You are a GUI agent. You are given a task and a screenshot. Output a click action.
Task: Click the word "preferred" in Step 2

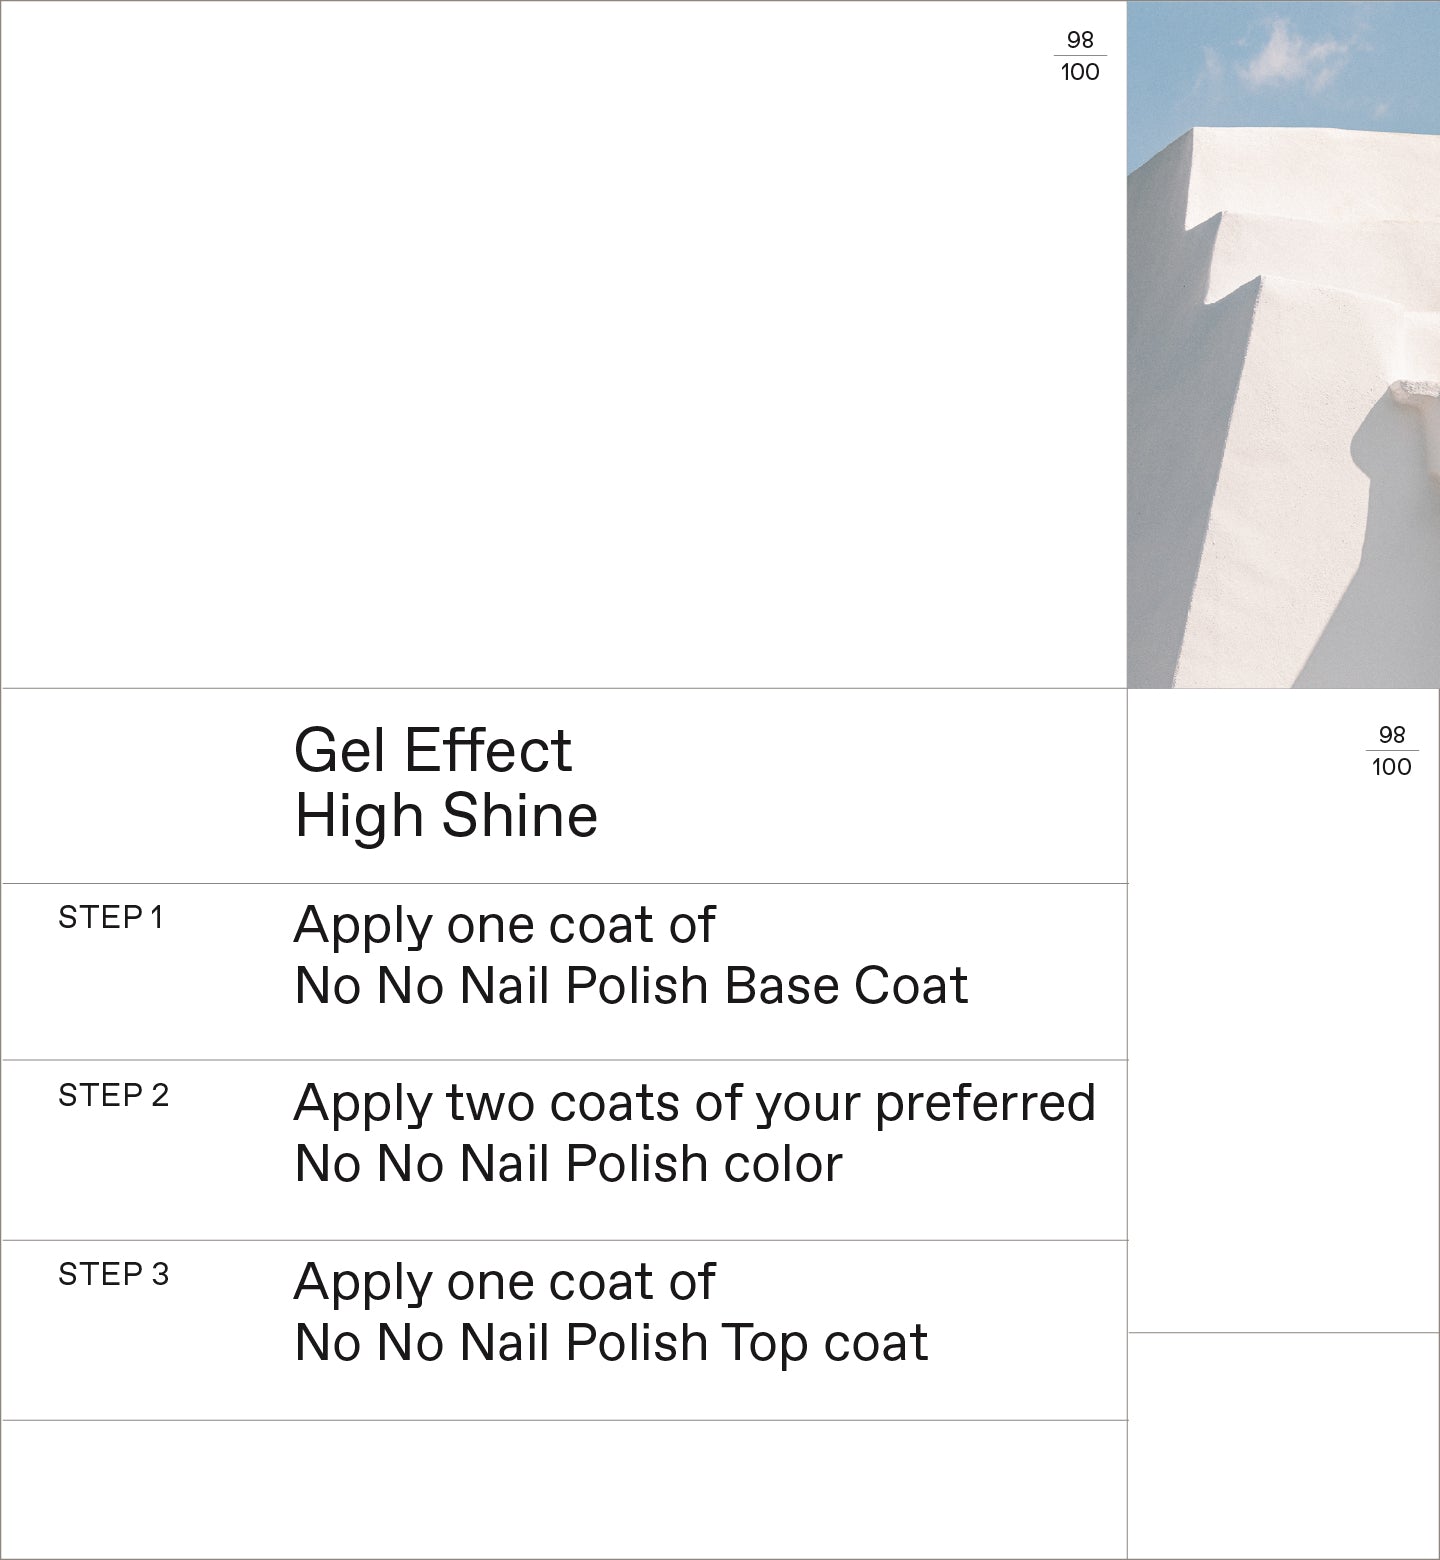[x=985, y=1103]
